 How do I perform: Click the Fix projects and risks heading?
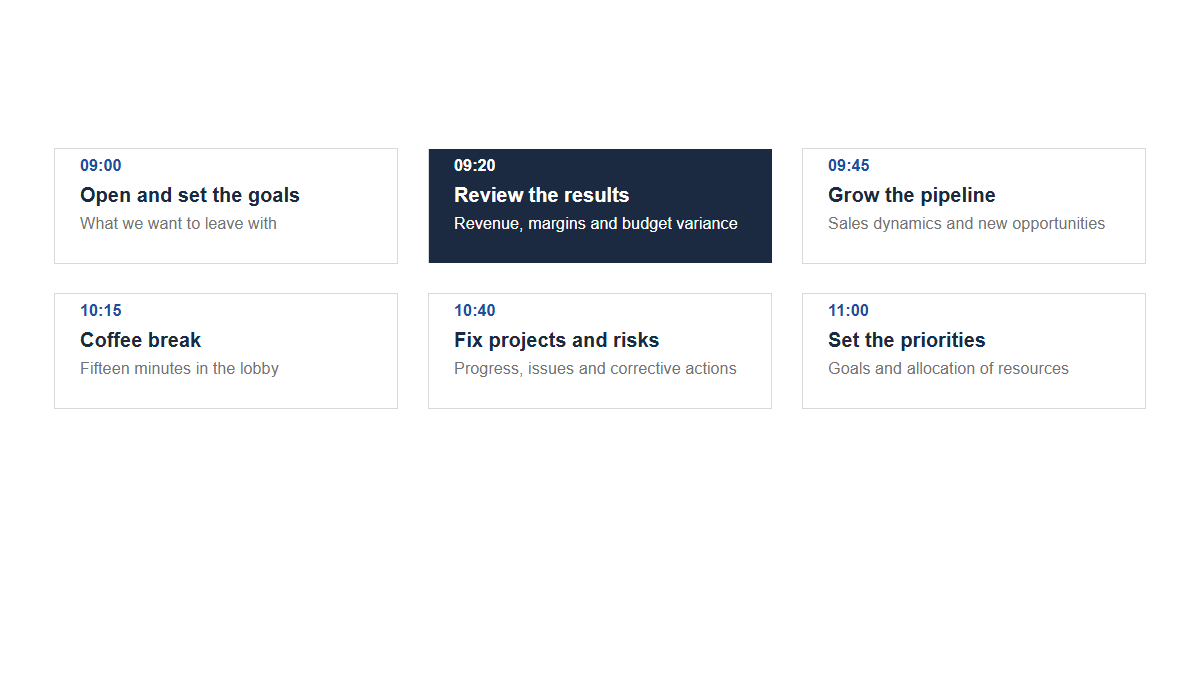pyautogui.click(x=557, y=340)
